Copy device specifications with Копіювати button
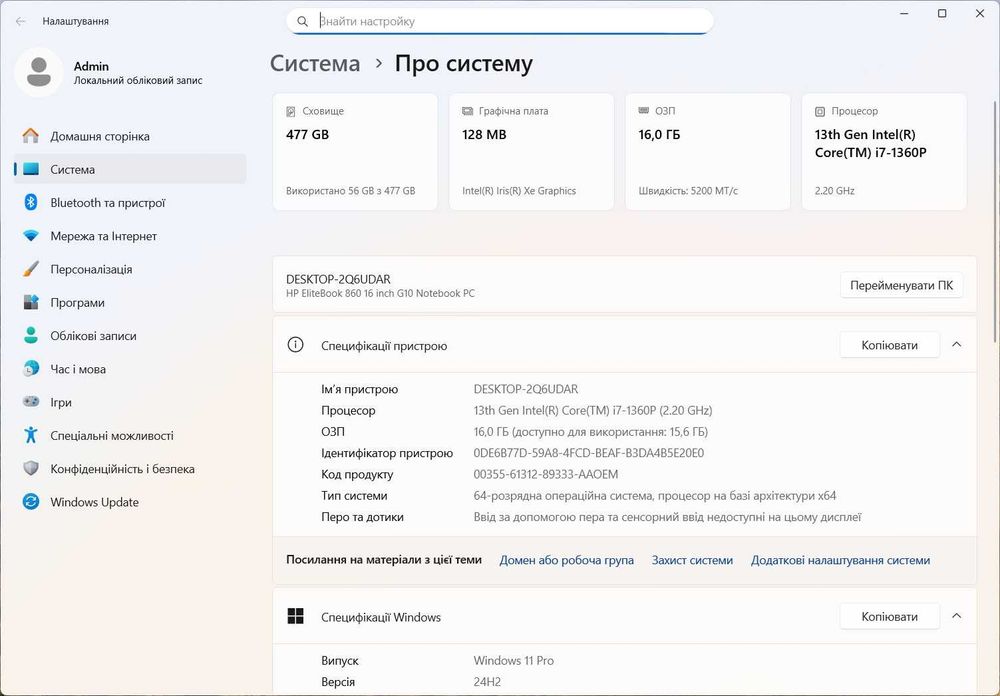1000x696 pixels. click(889, 345)
